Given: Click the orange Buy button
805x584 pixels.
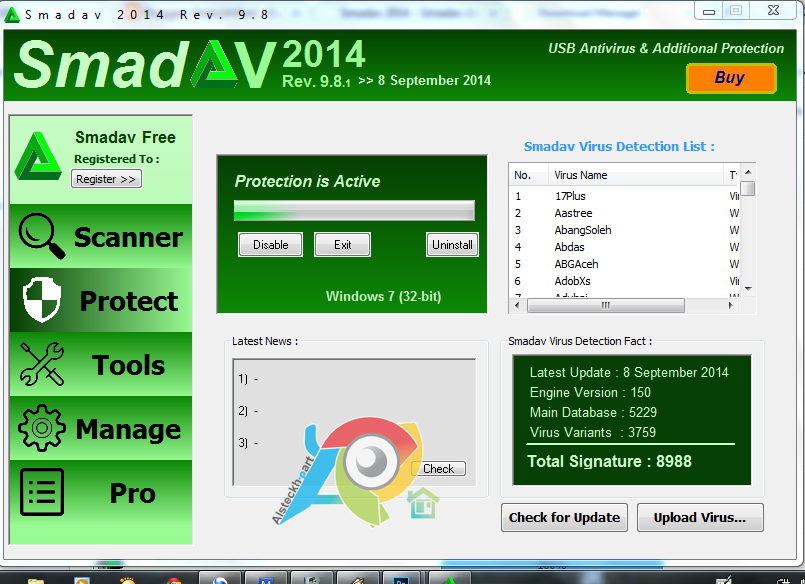Looking at the screenshot, I should (731, 78).
